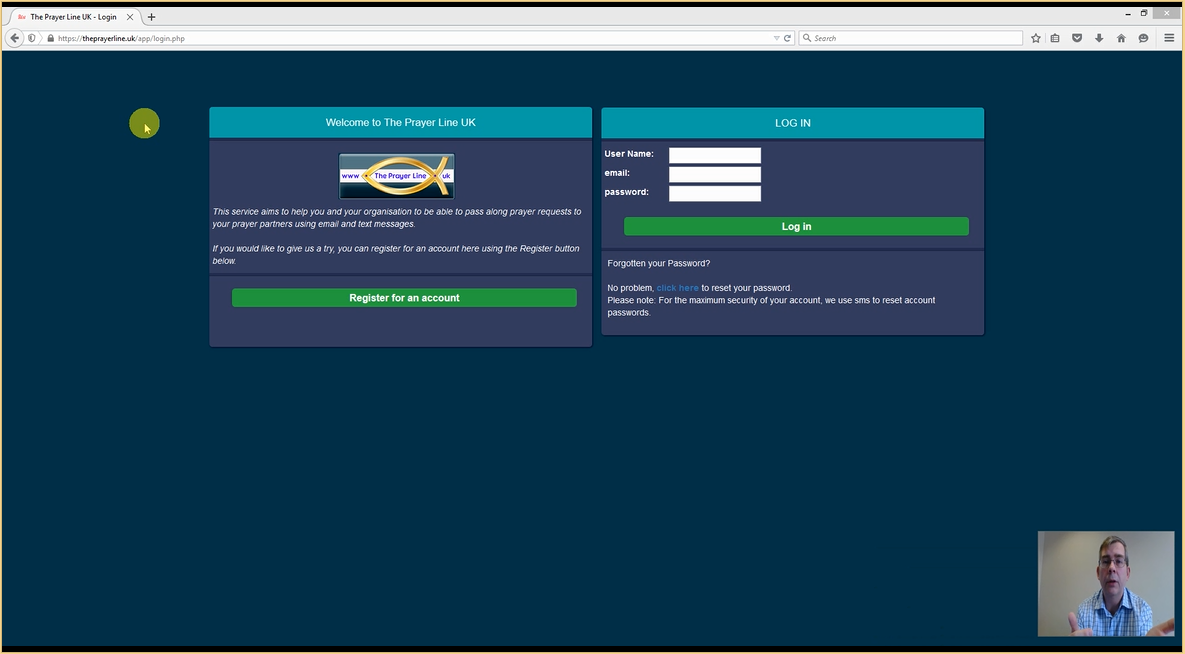This screenshot has height=654, width=1185.
Task: Click the green Log in button
Action: pos(797,226)
